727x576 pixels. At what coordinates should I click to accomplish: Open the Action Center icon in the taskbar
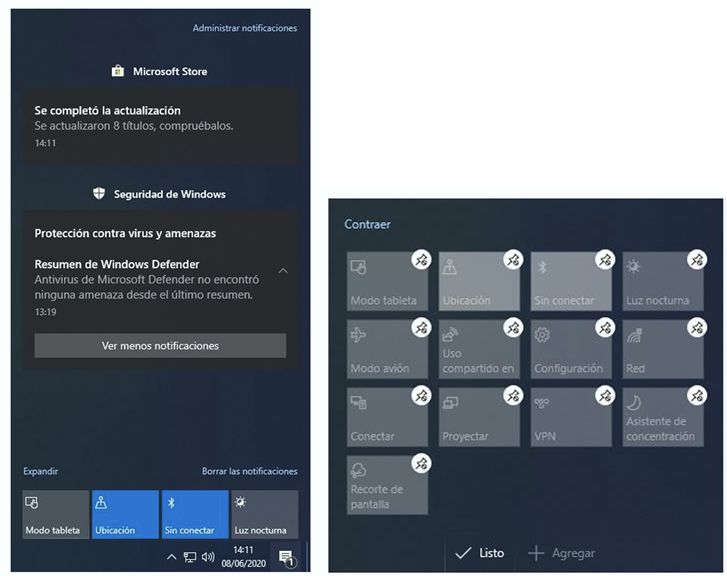coord(285,557)
